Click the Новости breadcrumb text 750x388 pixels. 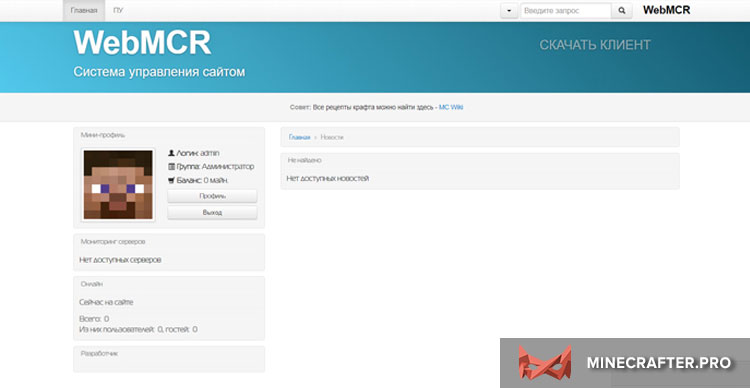(331, 137)
